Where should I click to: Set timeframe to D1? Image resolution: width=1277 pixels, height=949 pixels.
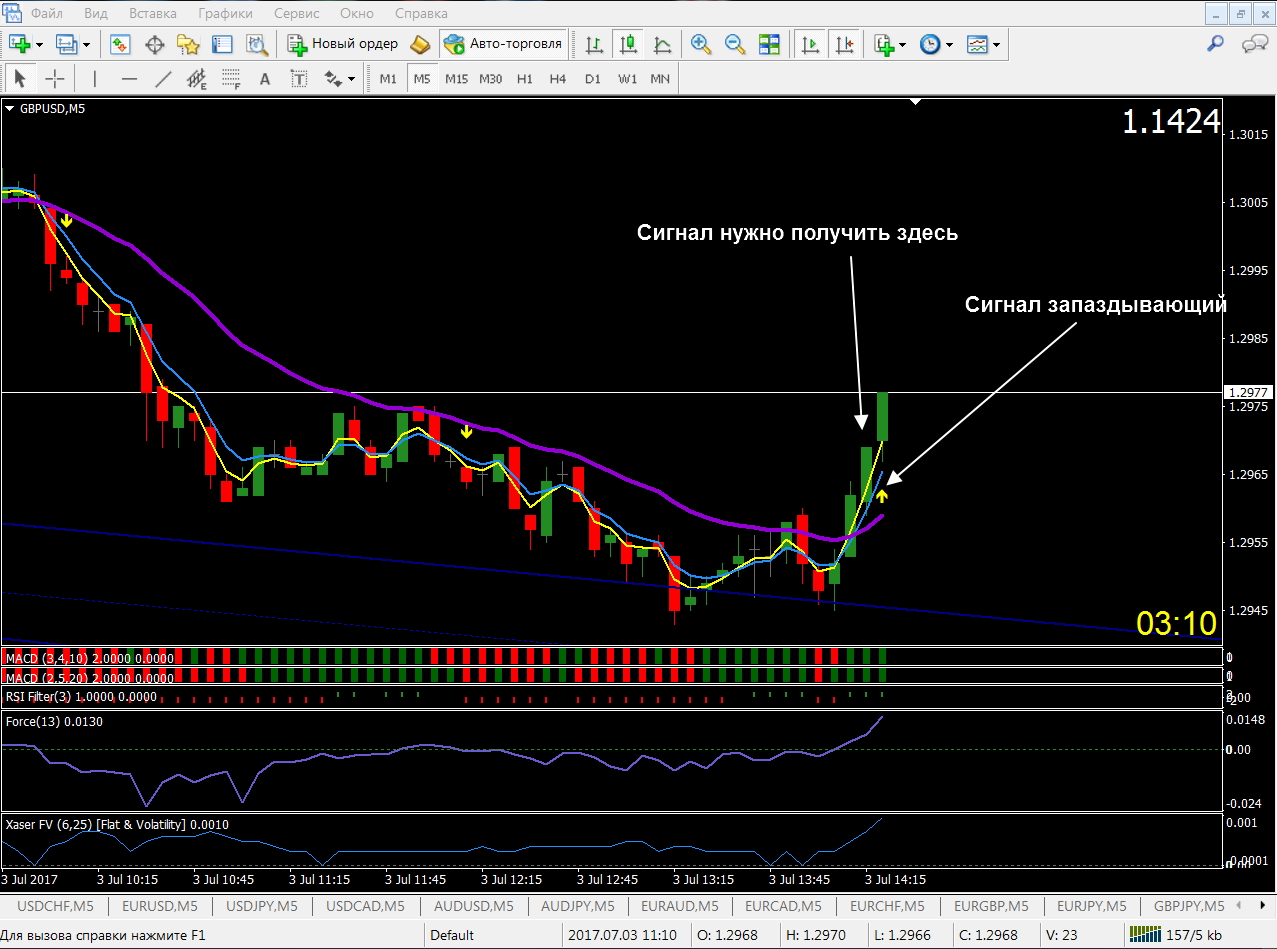click(x=593, y=79)
